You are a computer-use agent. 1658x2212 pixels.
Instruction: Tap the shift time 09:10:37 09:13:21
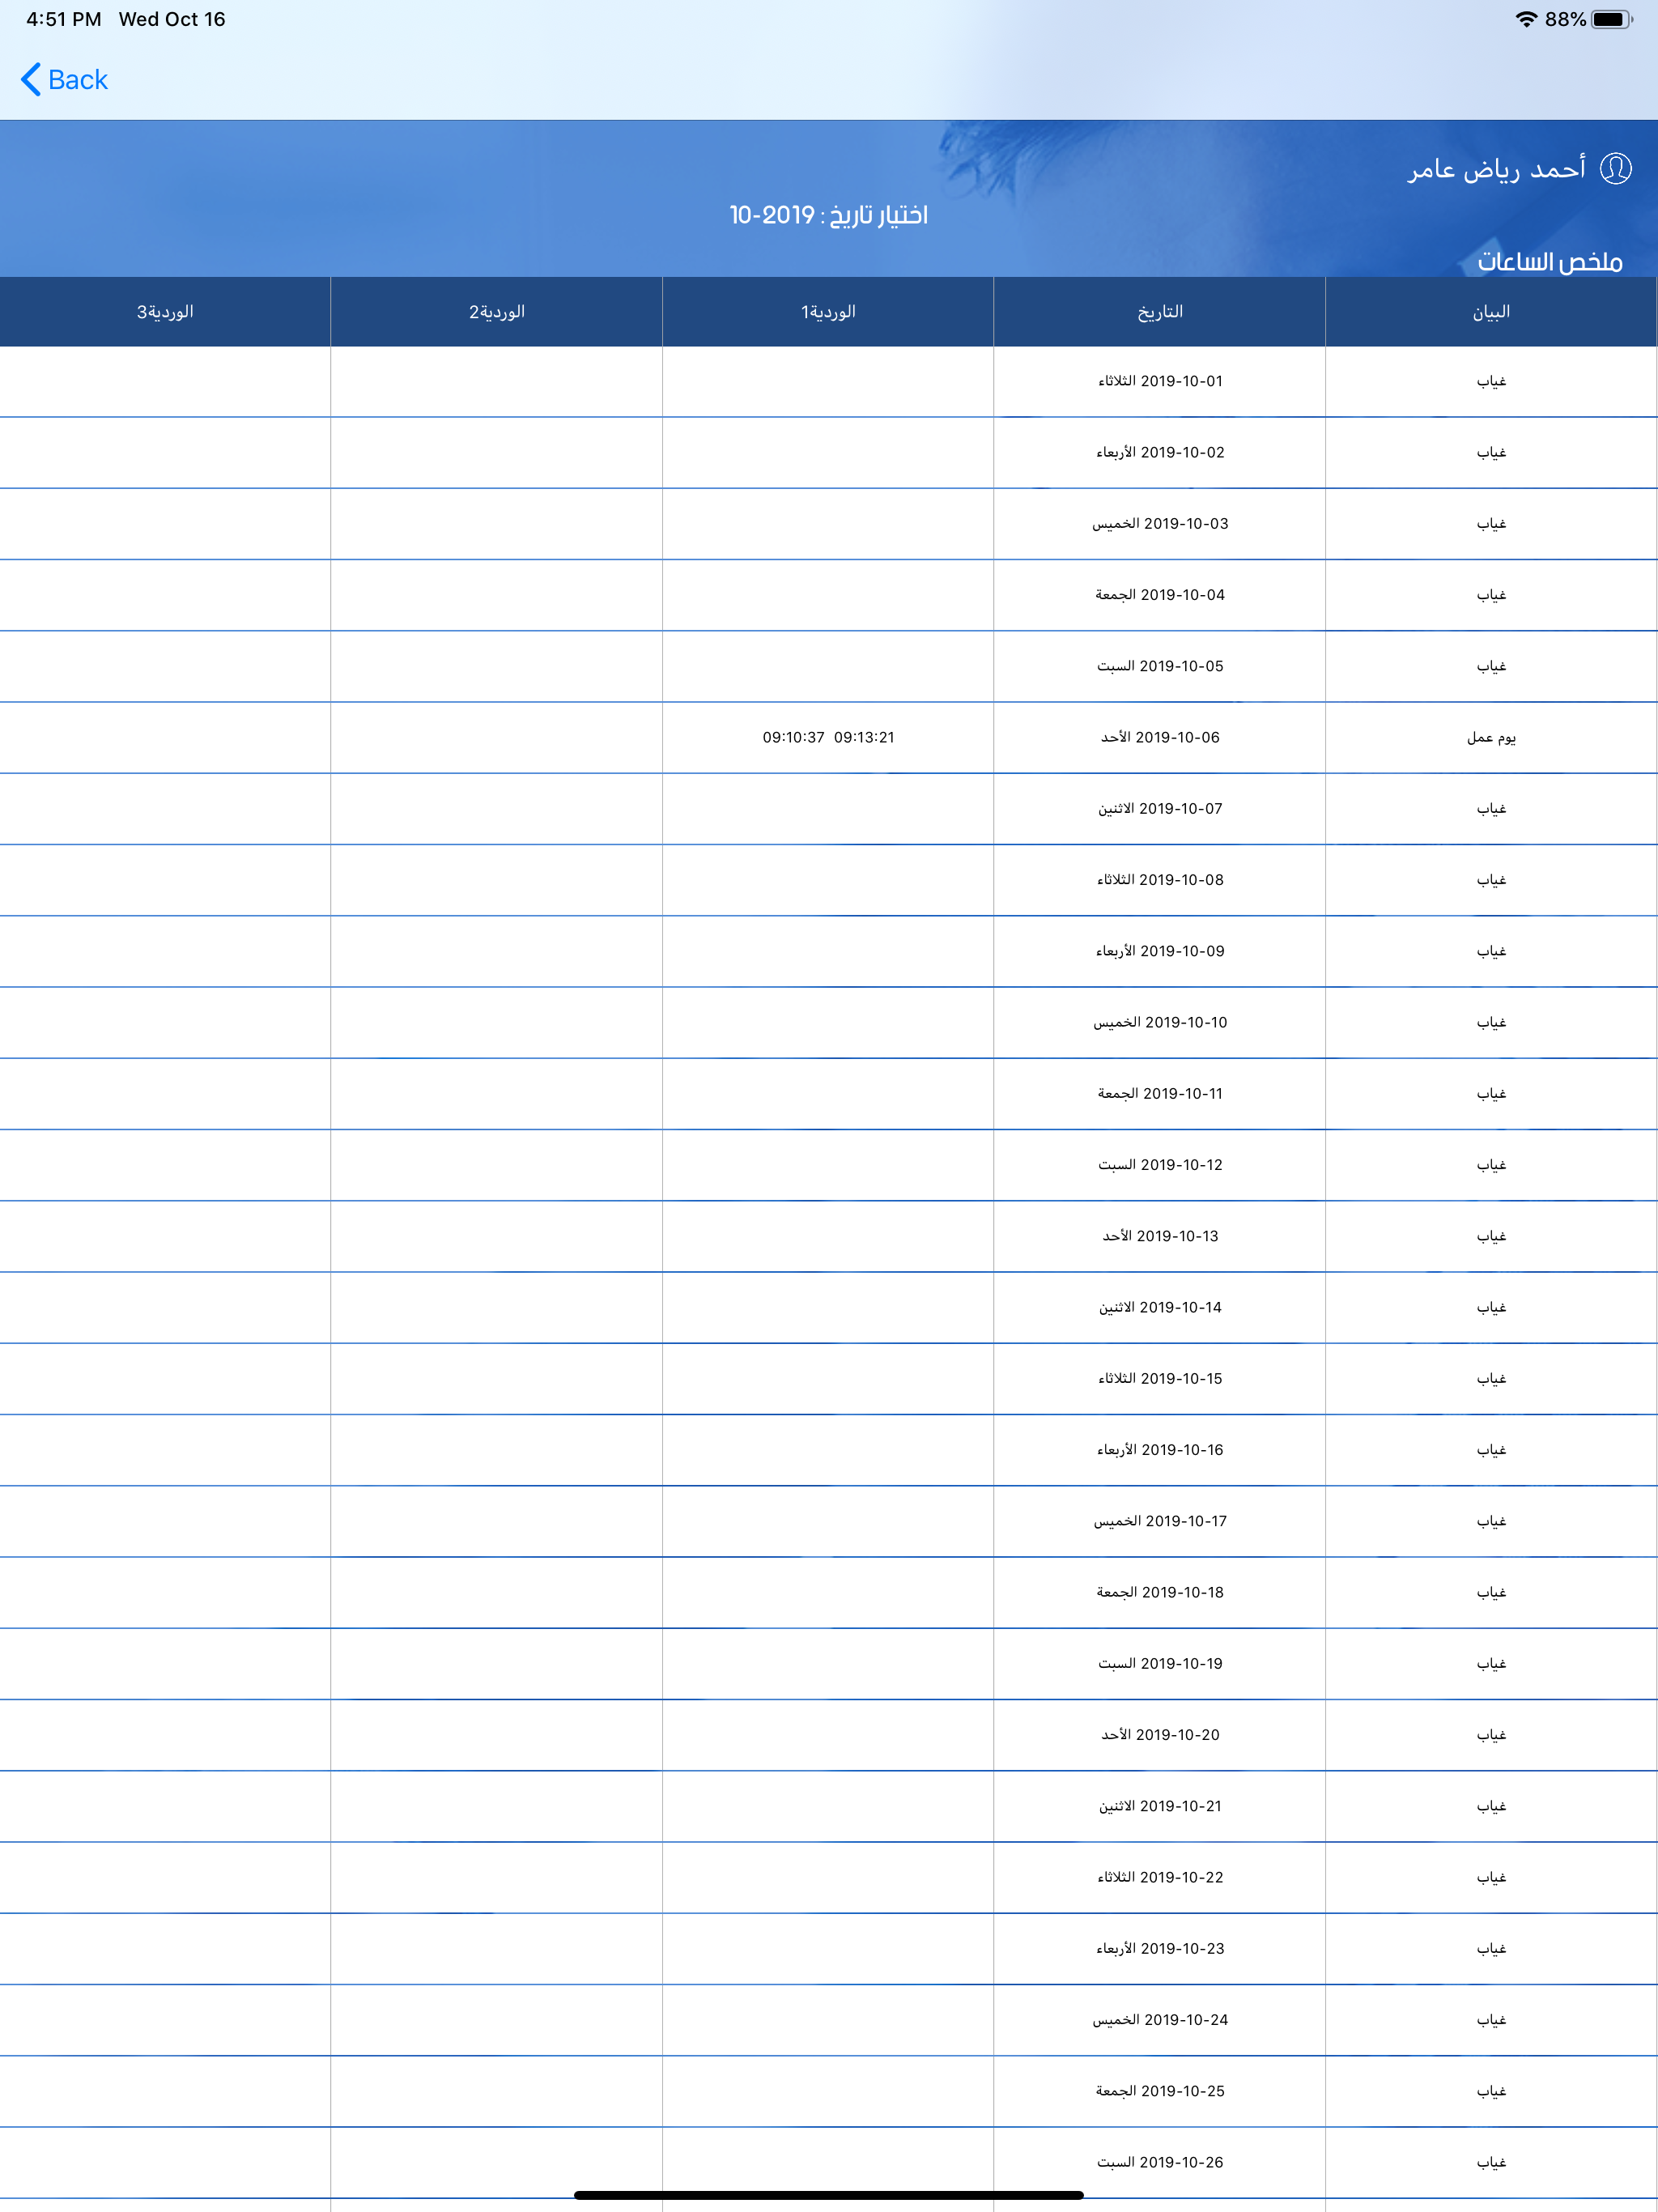tap(828, 737)
